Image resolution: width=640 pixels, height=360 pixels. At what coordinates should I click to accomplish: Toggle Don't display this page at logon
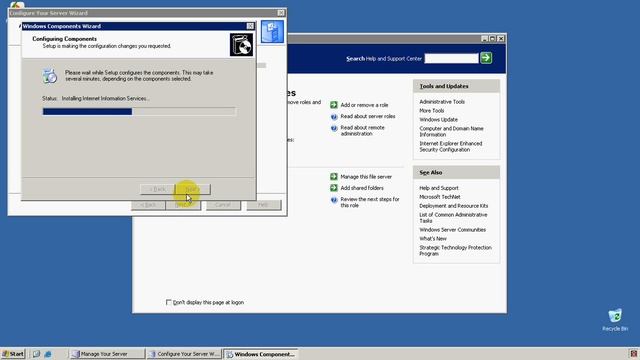[x=169, y=302]
